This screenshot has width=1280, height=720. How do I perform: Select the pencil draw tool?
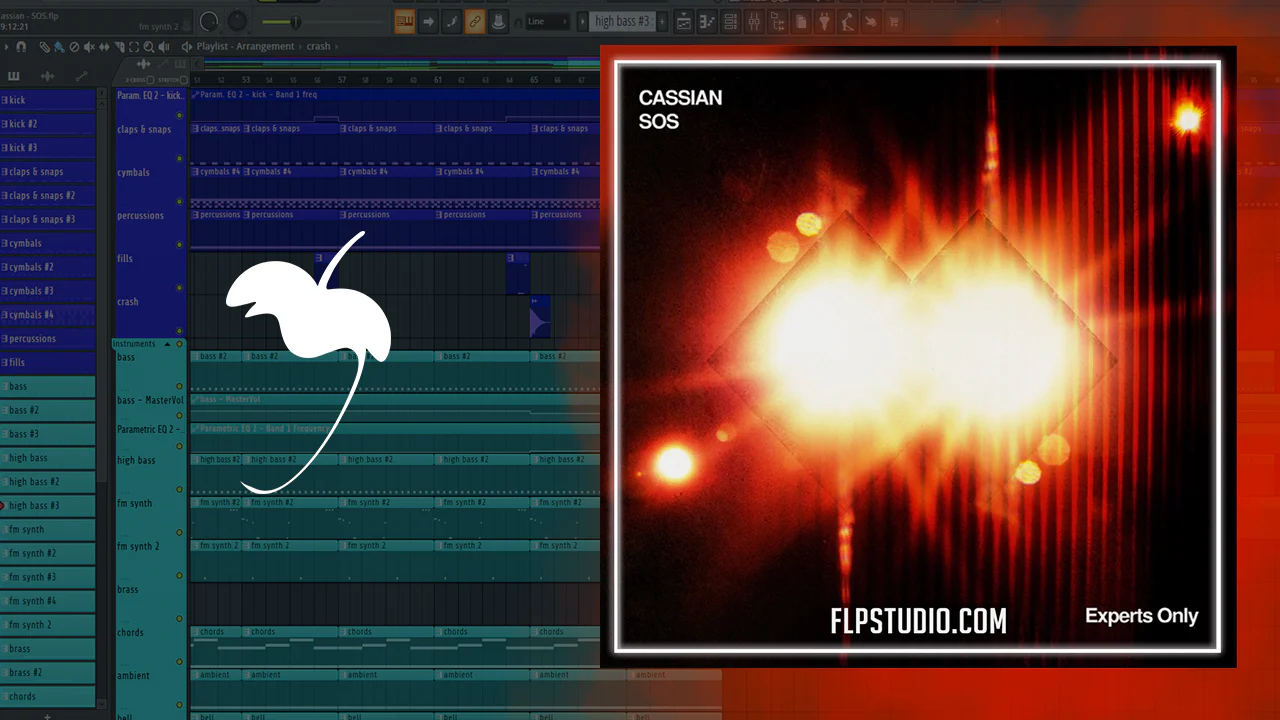(x=45, y=47)
